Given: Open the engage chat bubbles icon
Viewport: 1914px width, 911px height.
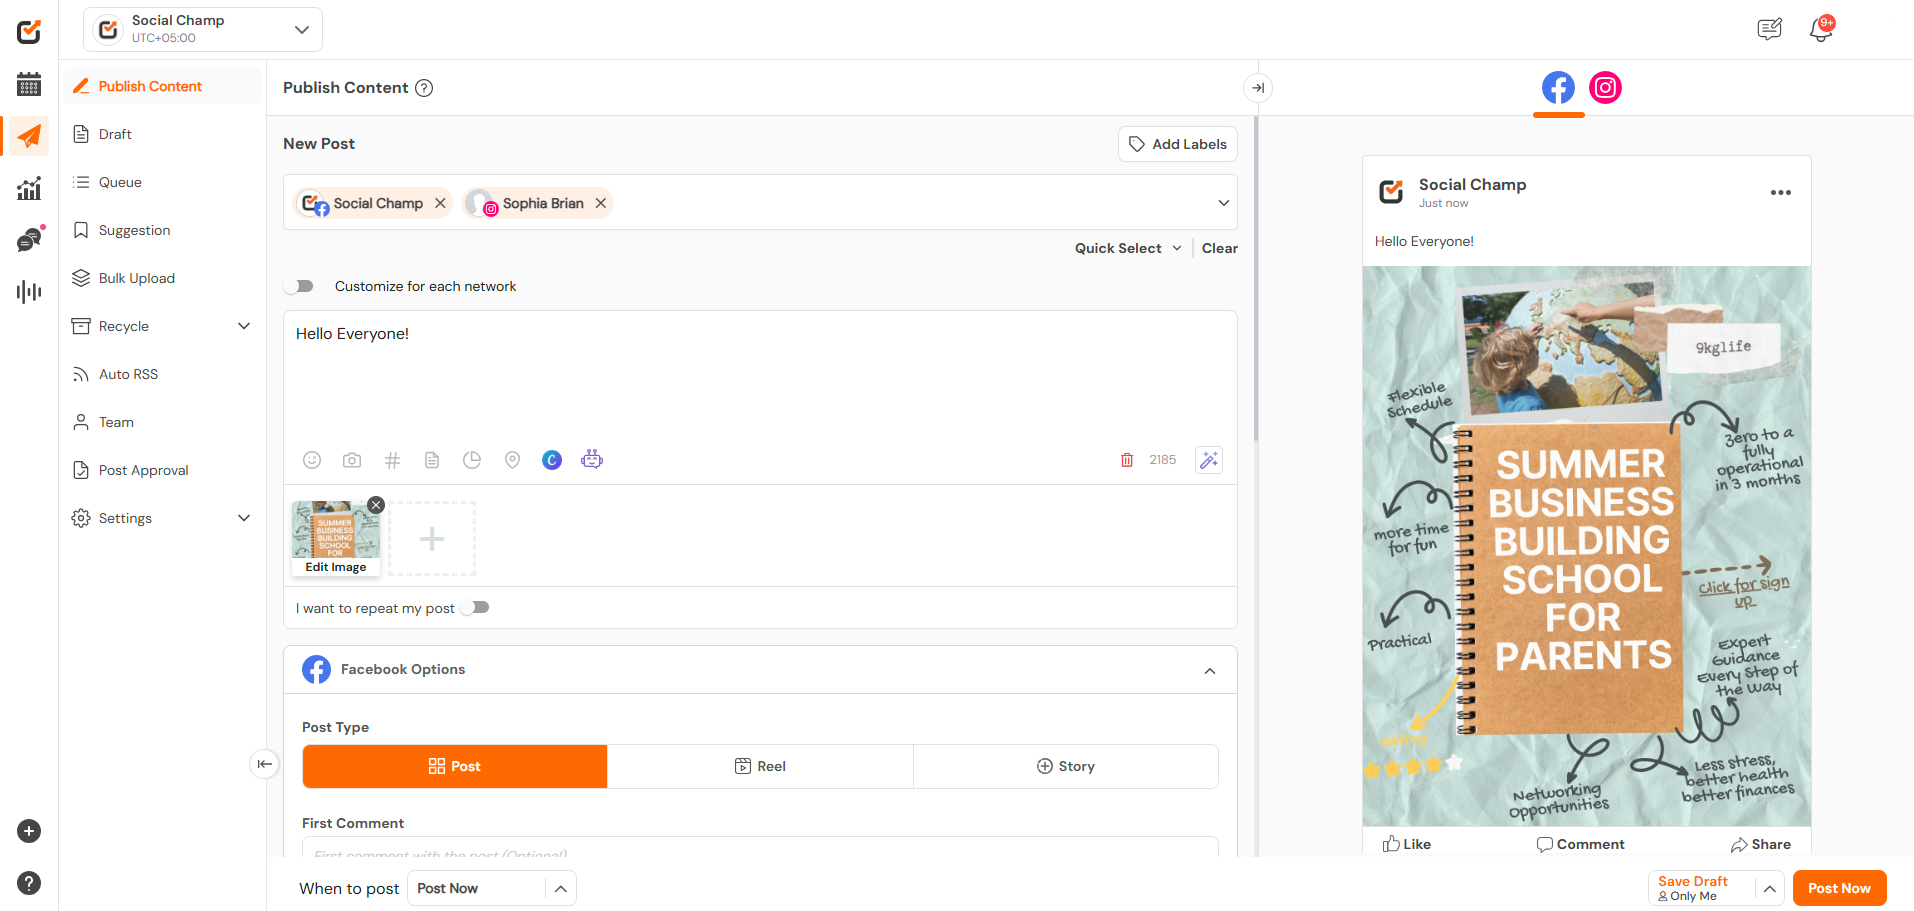Looking at the screenshot, I should [x=30, y=239].
